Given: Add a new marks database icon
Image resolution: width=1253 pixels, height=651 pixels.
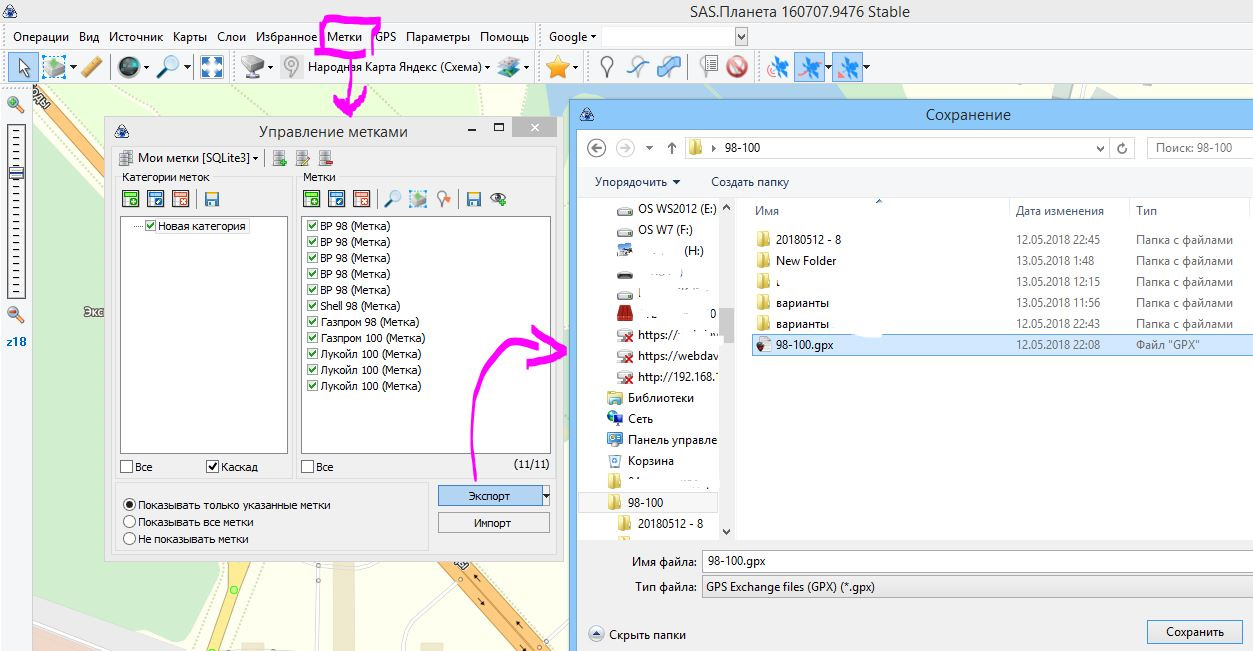Looking at the screenshot, I should coord(280,158).
